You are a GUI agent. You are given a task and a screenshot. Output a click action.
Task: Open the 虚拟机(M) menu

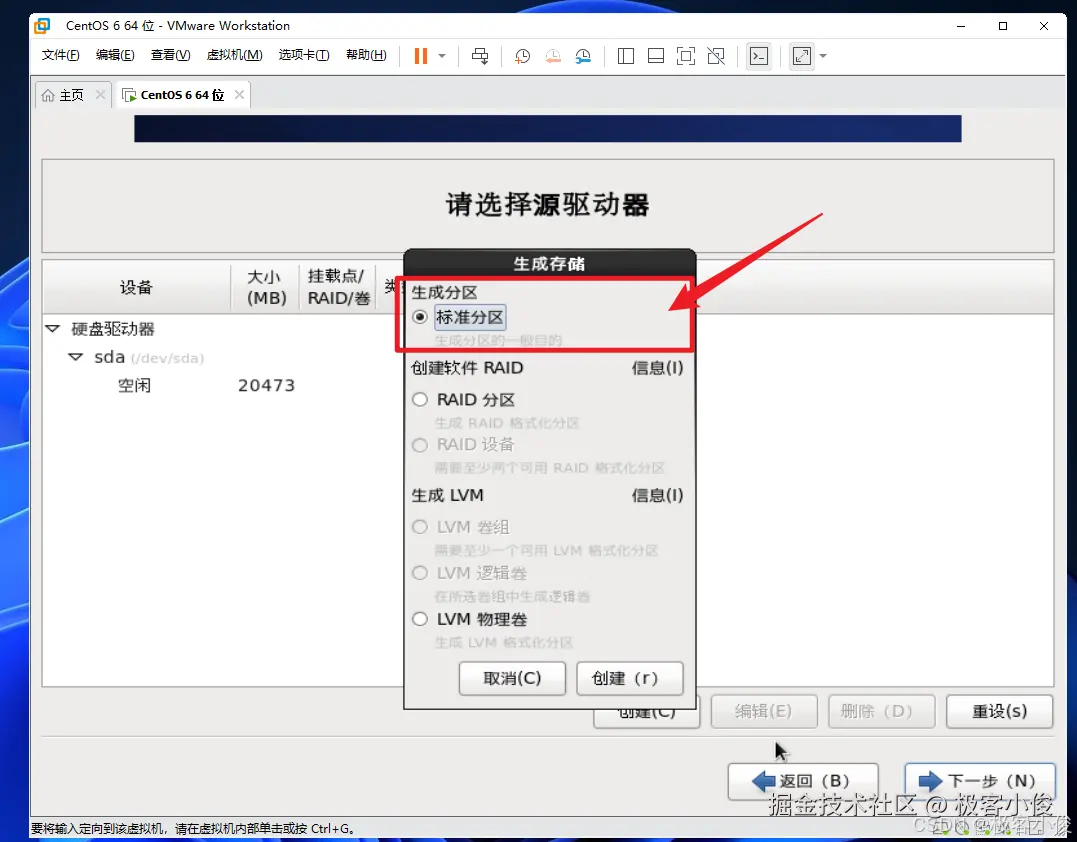[x=234, y=55]
